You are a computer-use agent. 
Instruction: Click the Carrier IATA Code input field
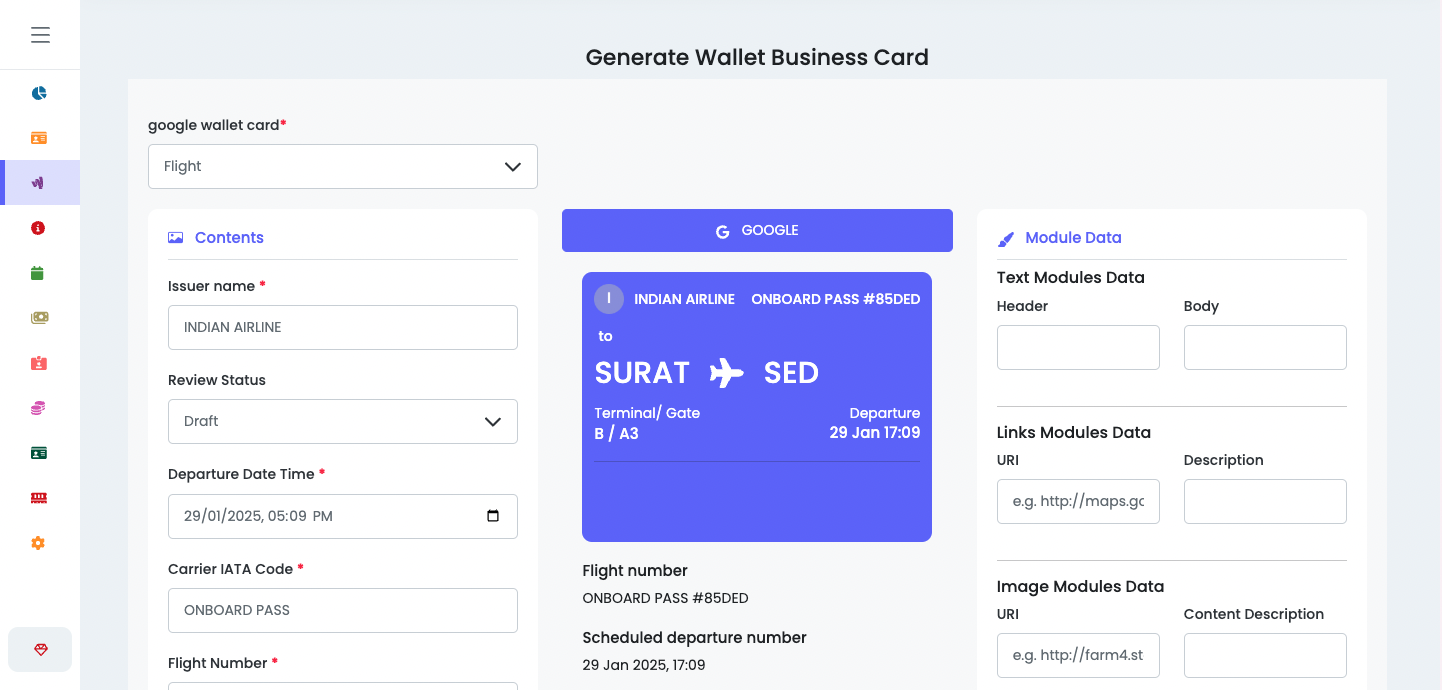pos(343,610)
